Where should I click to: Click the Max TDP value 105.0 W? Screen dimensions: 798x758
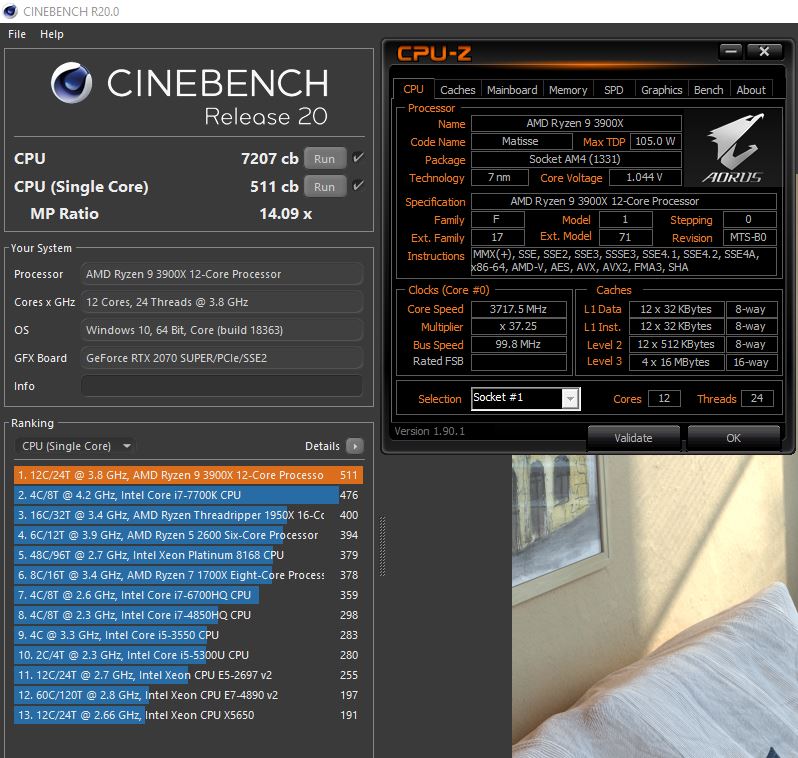click(656, 141)
